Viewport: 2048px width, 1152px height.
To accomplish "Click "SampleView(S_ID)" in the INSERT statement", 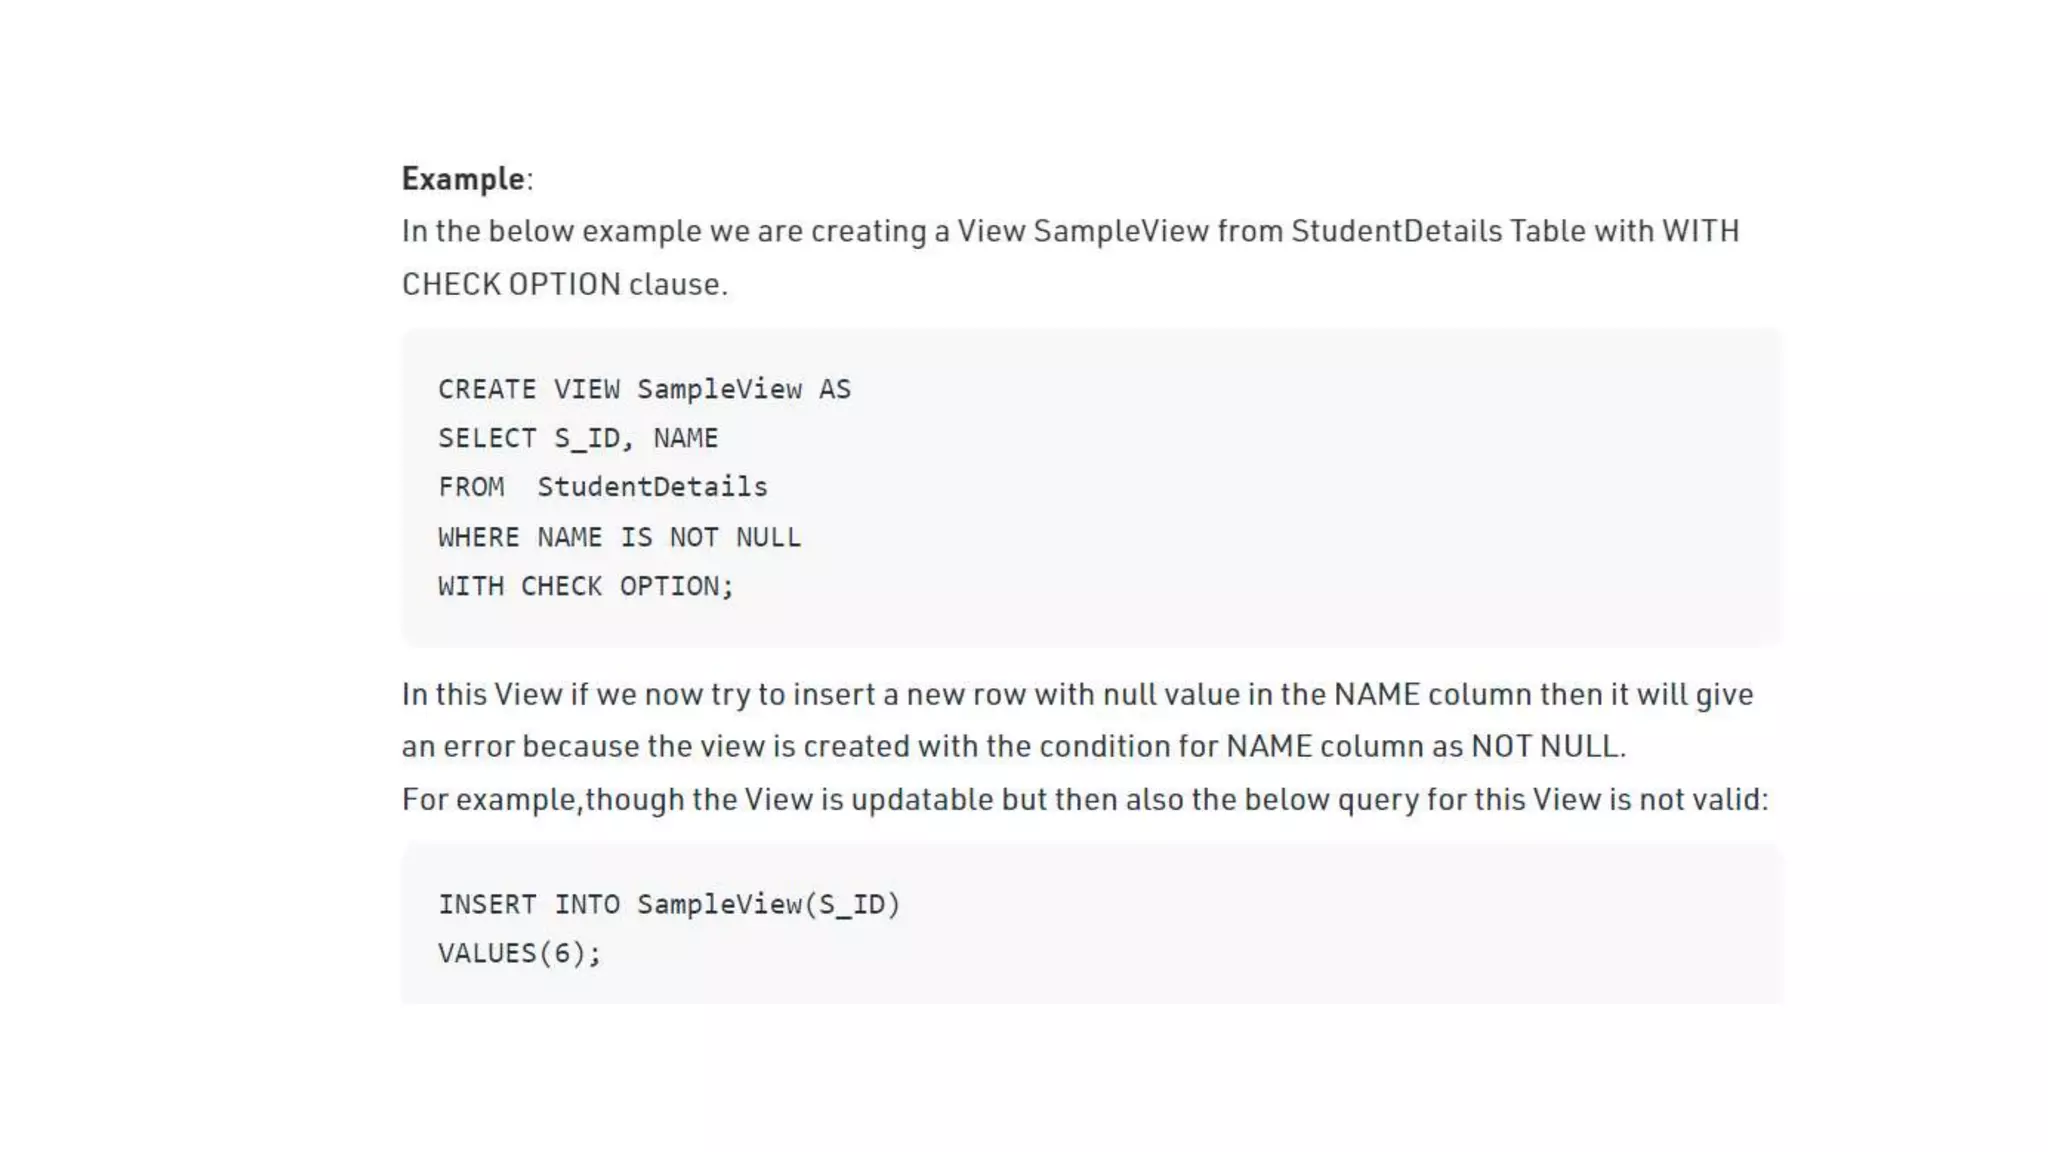I will [x=768, y=904].
